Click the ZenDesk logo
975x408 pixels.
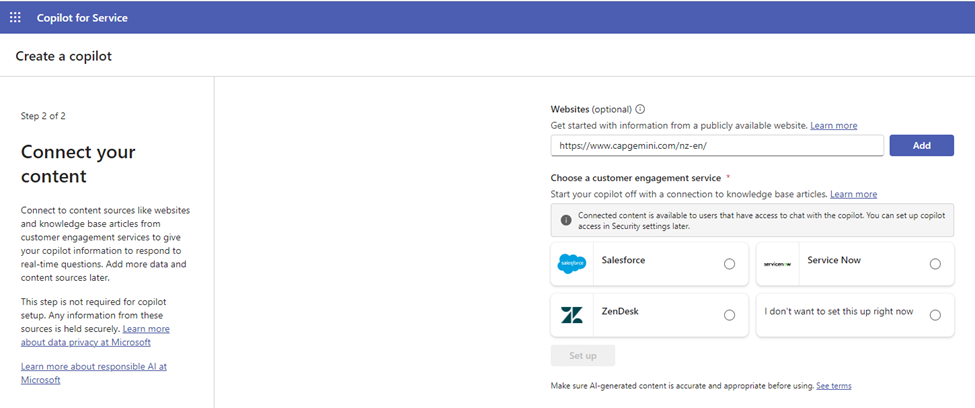click(571, 315)
